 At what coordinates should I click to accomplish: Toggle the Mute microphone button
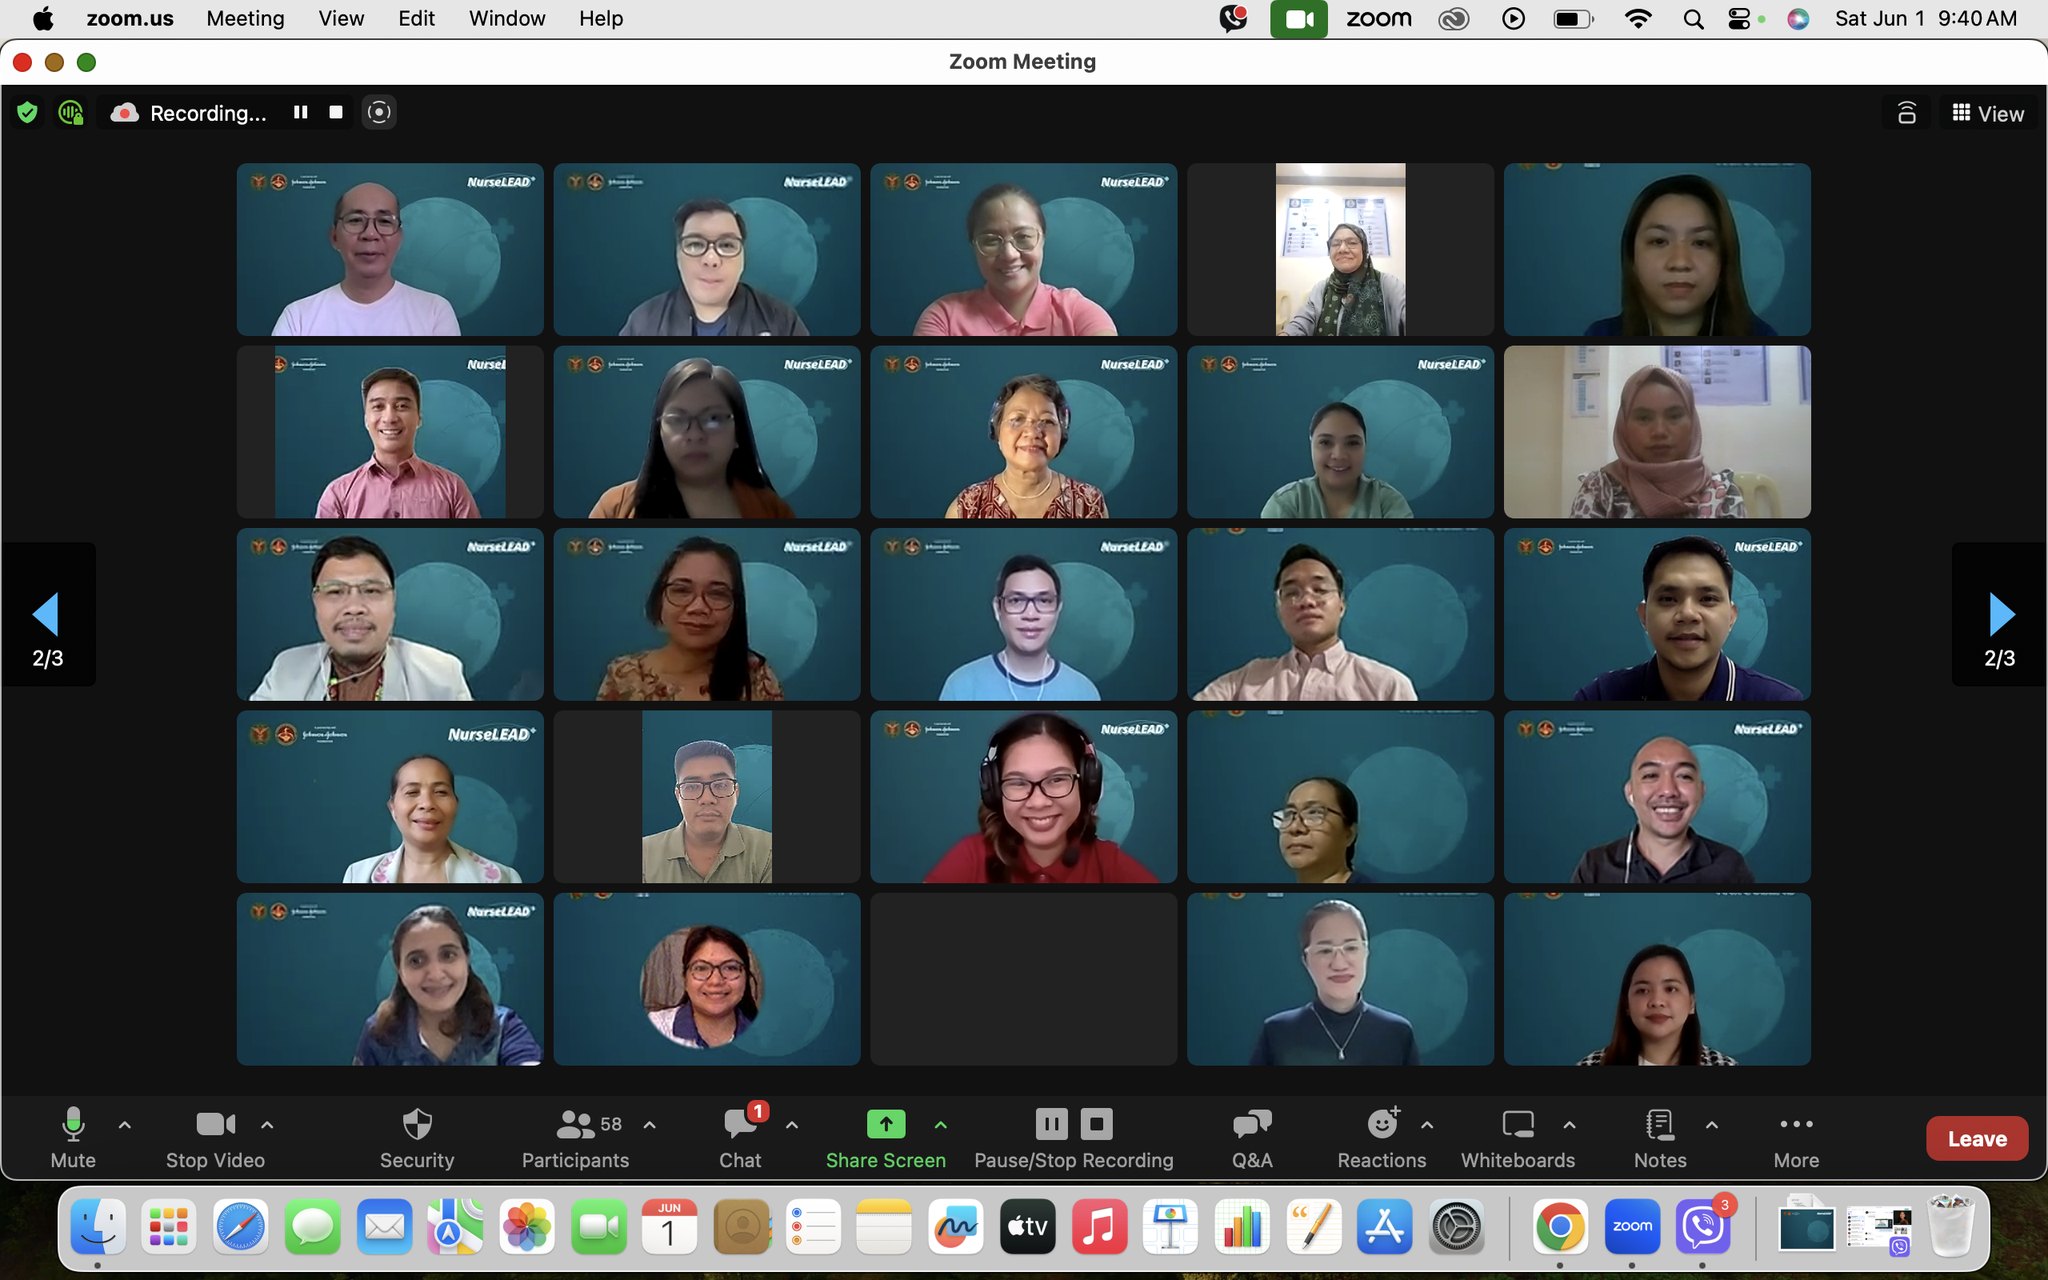pos(73,1125)
